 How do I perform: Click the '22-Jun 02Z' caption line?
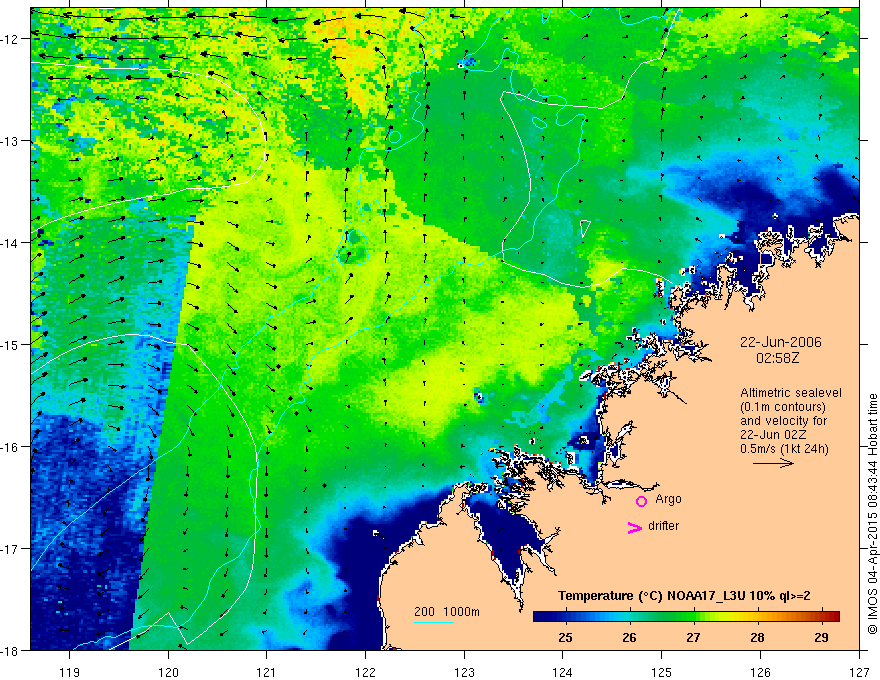click(x=774, y=435)
